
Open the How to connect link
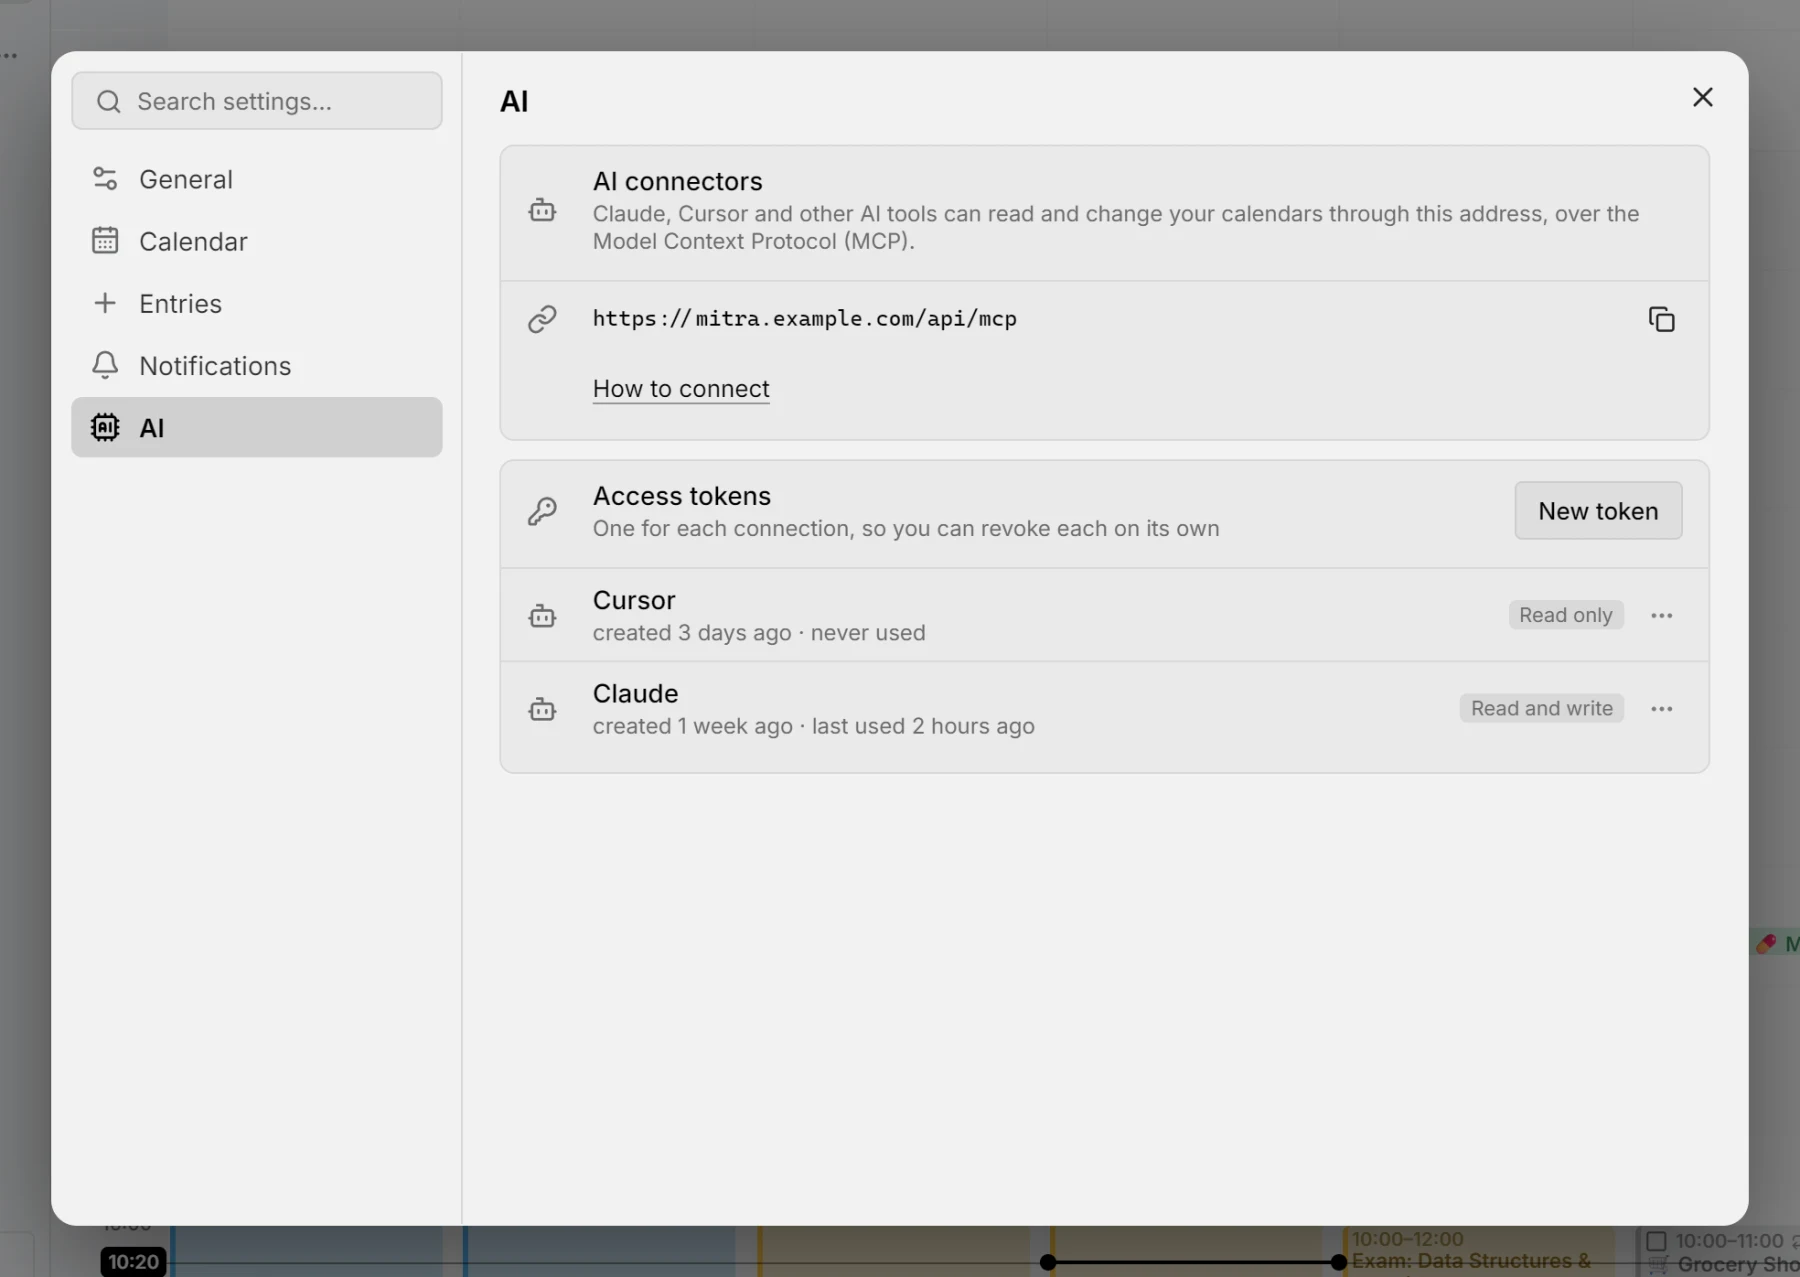pos(681,388)
